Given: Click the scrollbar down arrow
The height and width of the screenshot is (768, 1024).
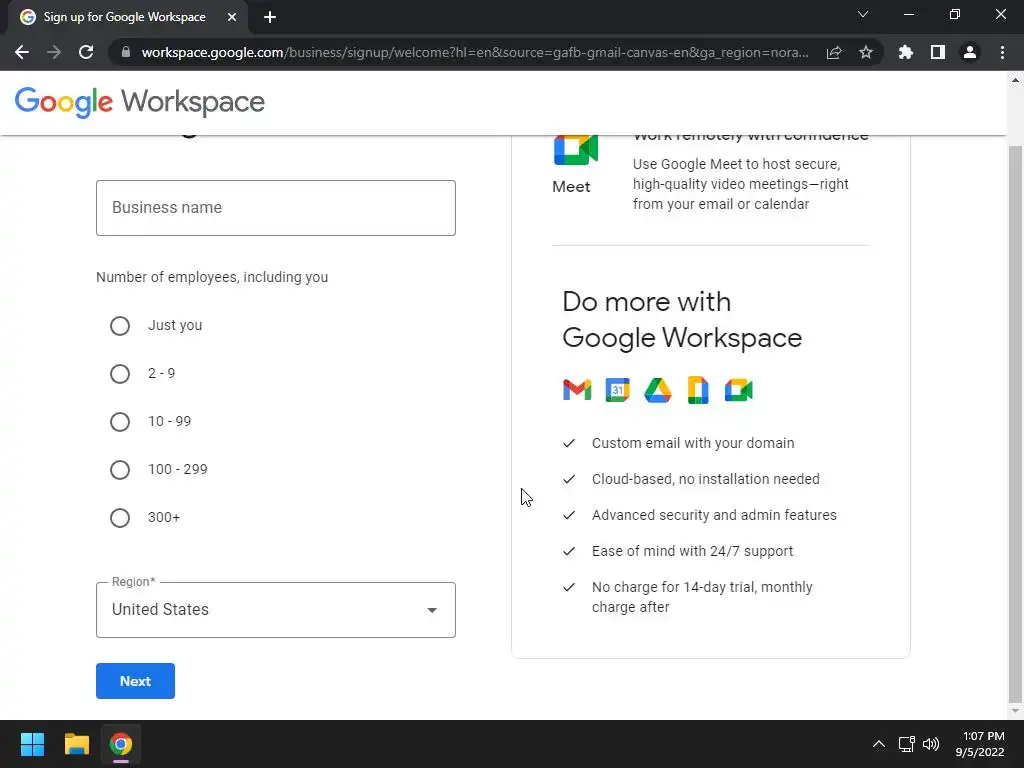Looking at the screenshot, I should pyautogui.click(x=1015, y=711).
